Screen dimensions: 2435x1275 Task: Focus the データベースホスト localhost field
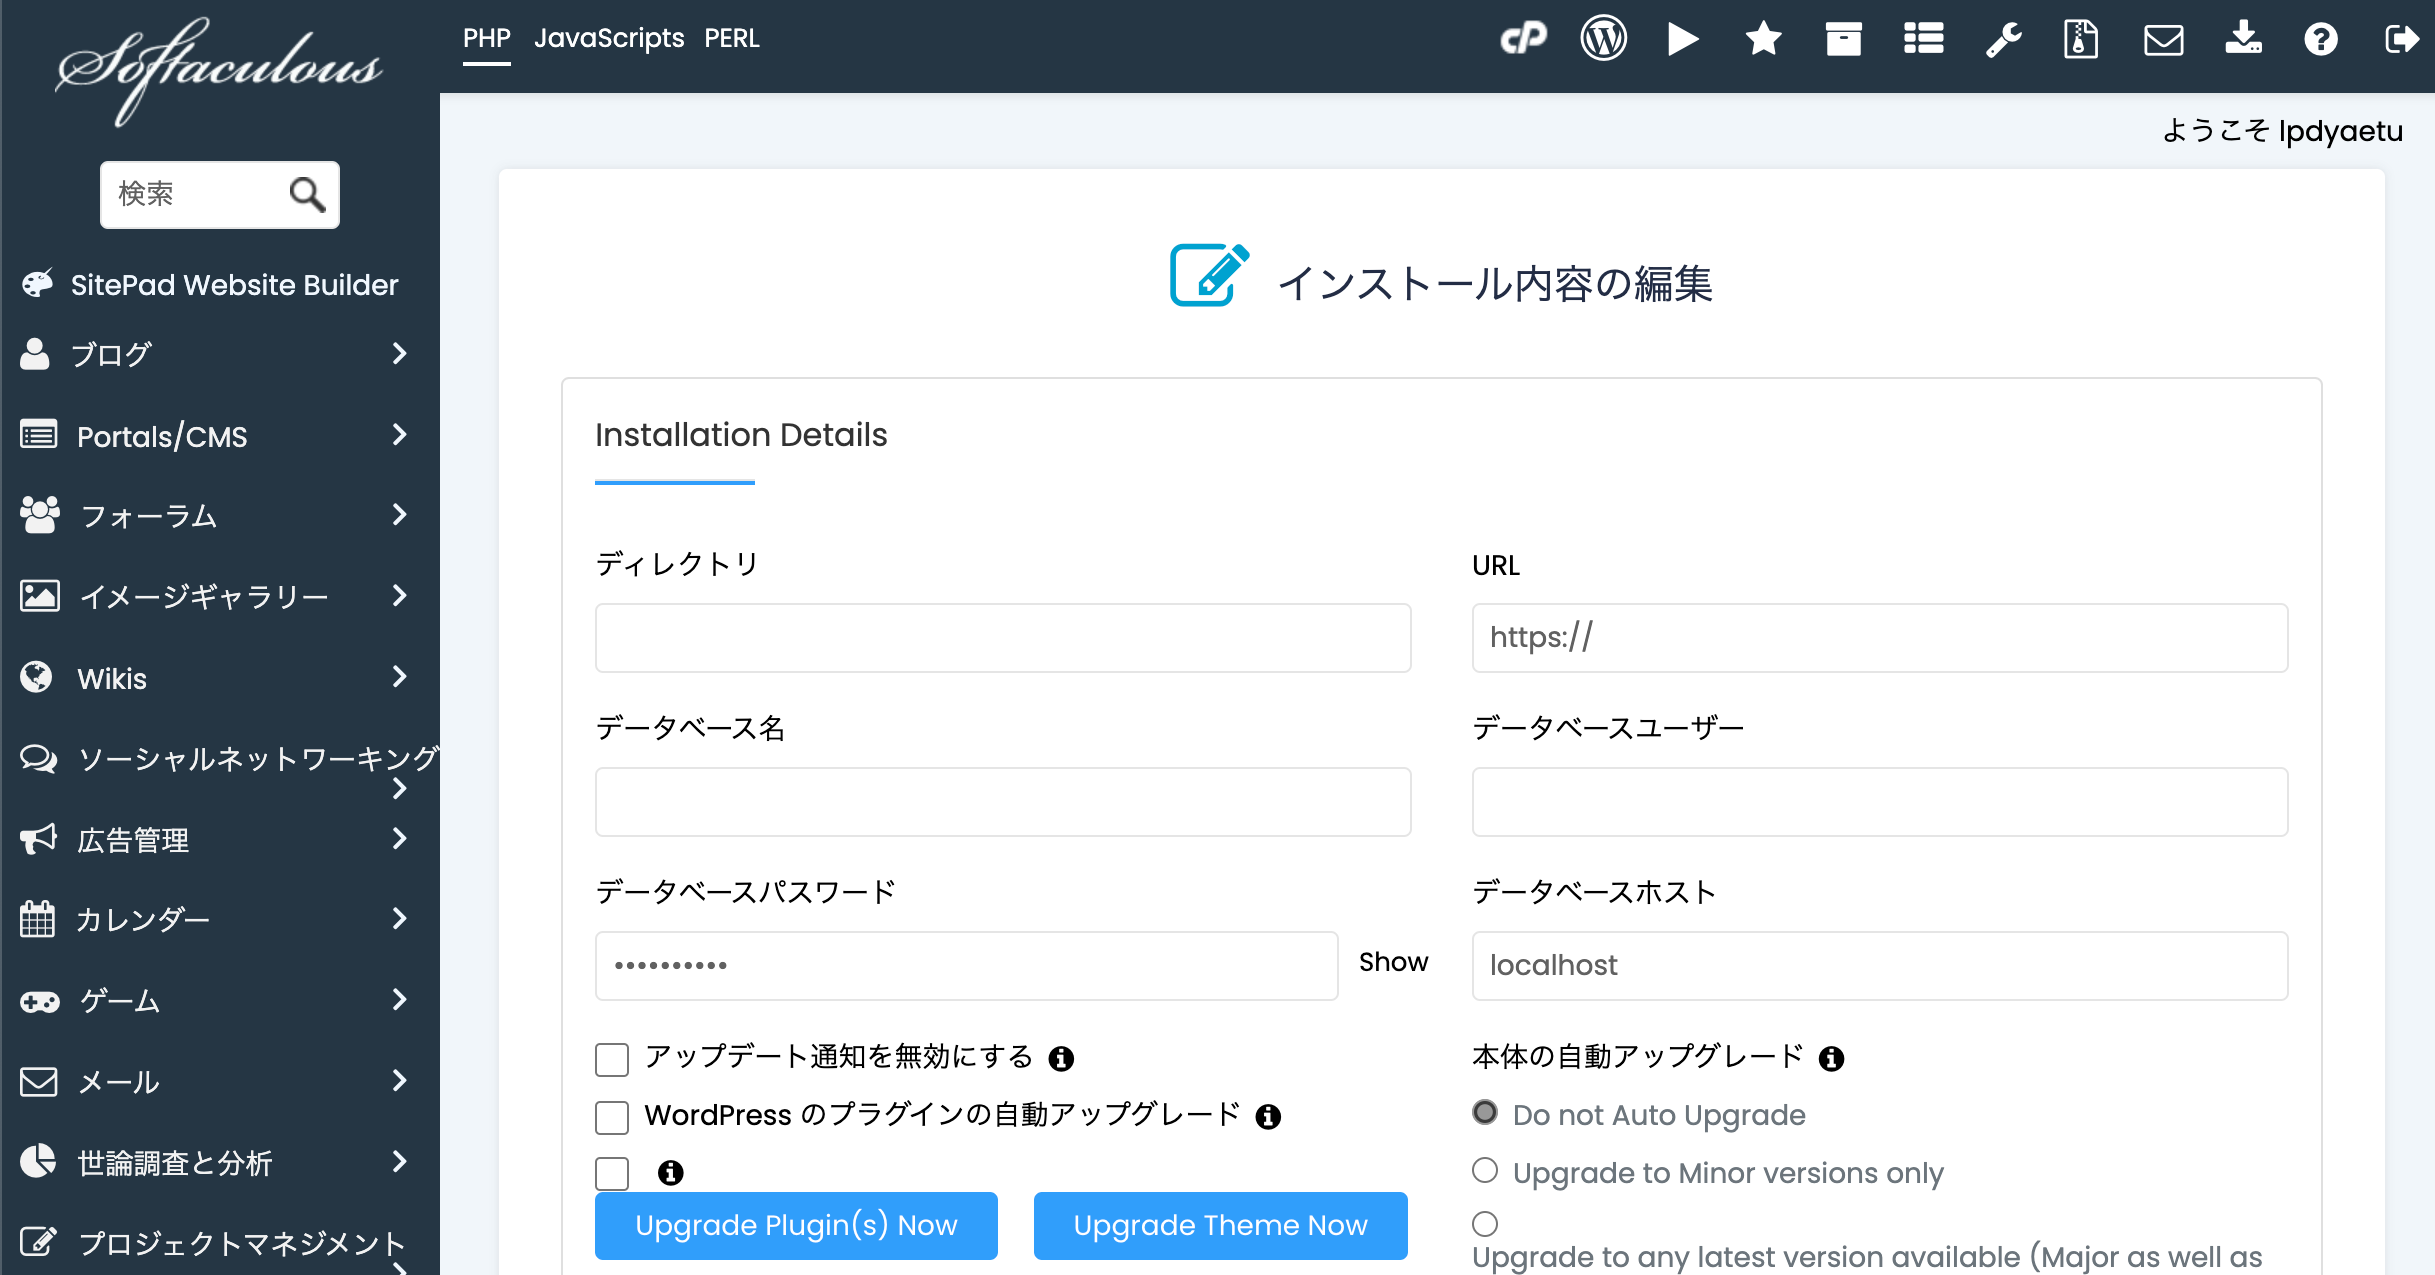pos(1880,966)
